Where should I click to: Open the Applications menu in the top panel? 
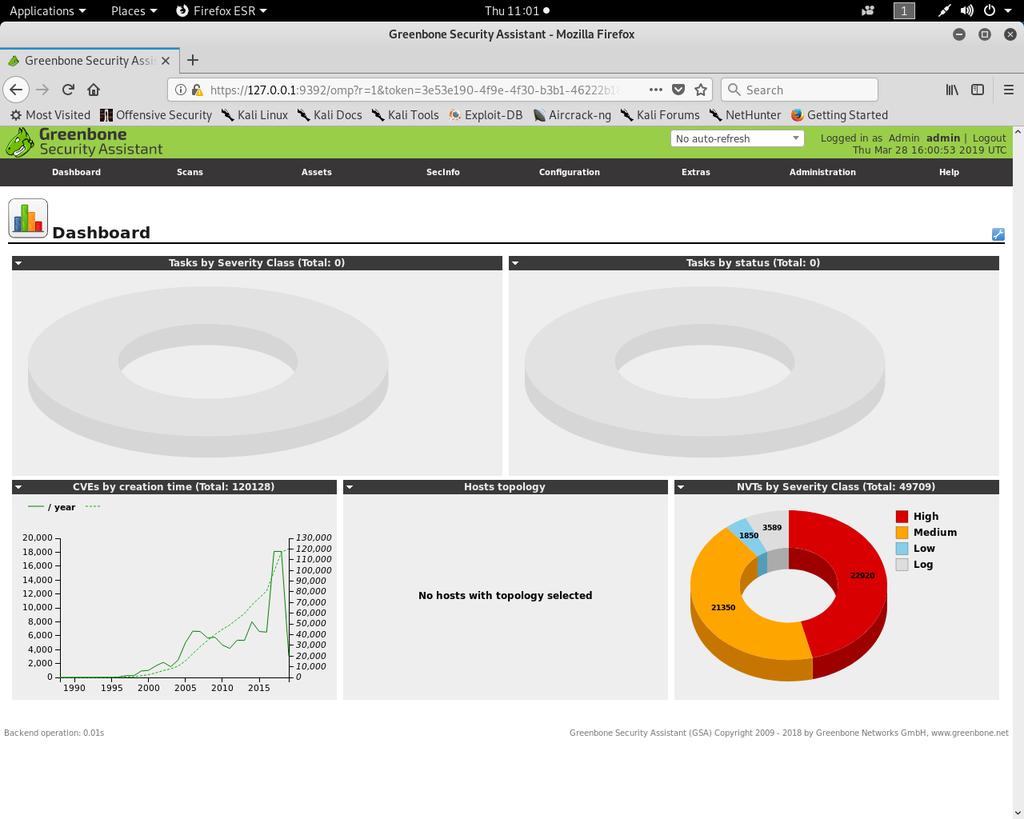pyautogui.click(x=47, y=10)
